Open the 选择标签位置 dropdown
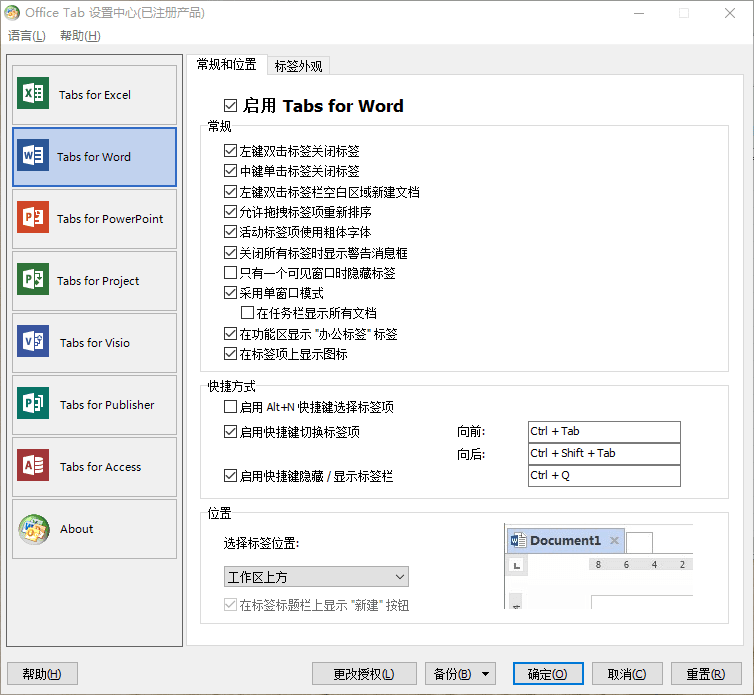Viewport: 754px width, 695px height. coord(316,577)
